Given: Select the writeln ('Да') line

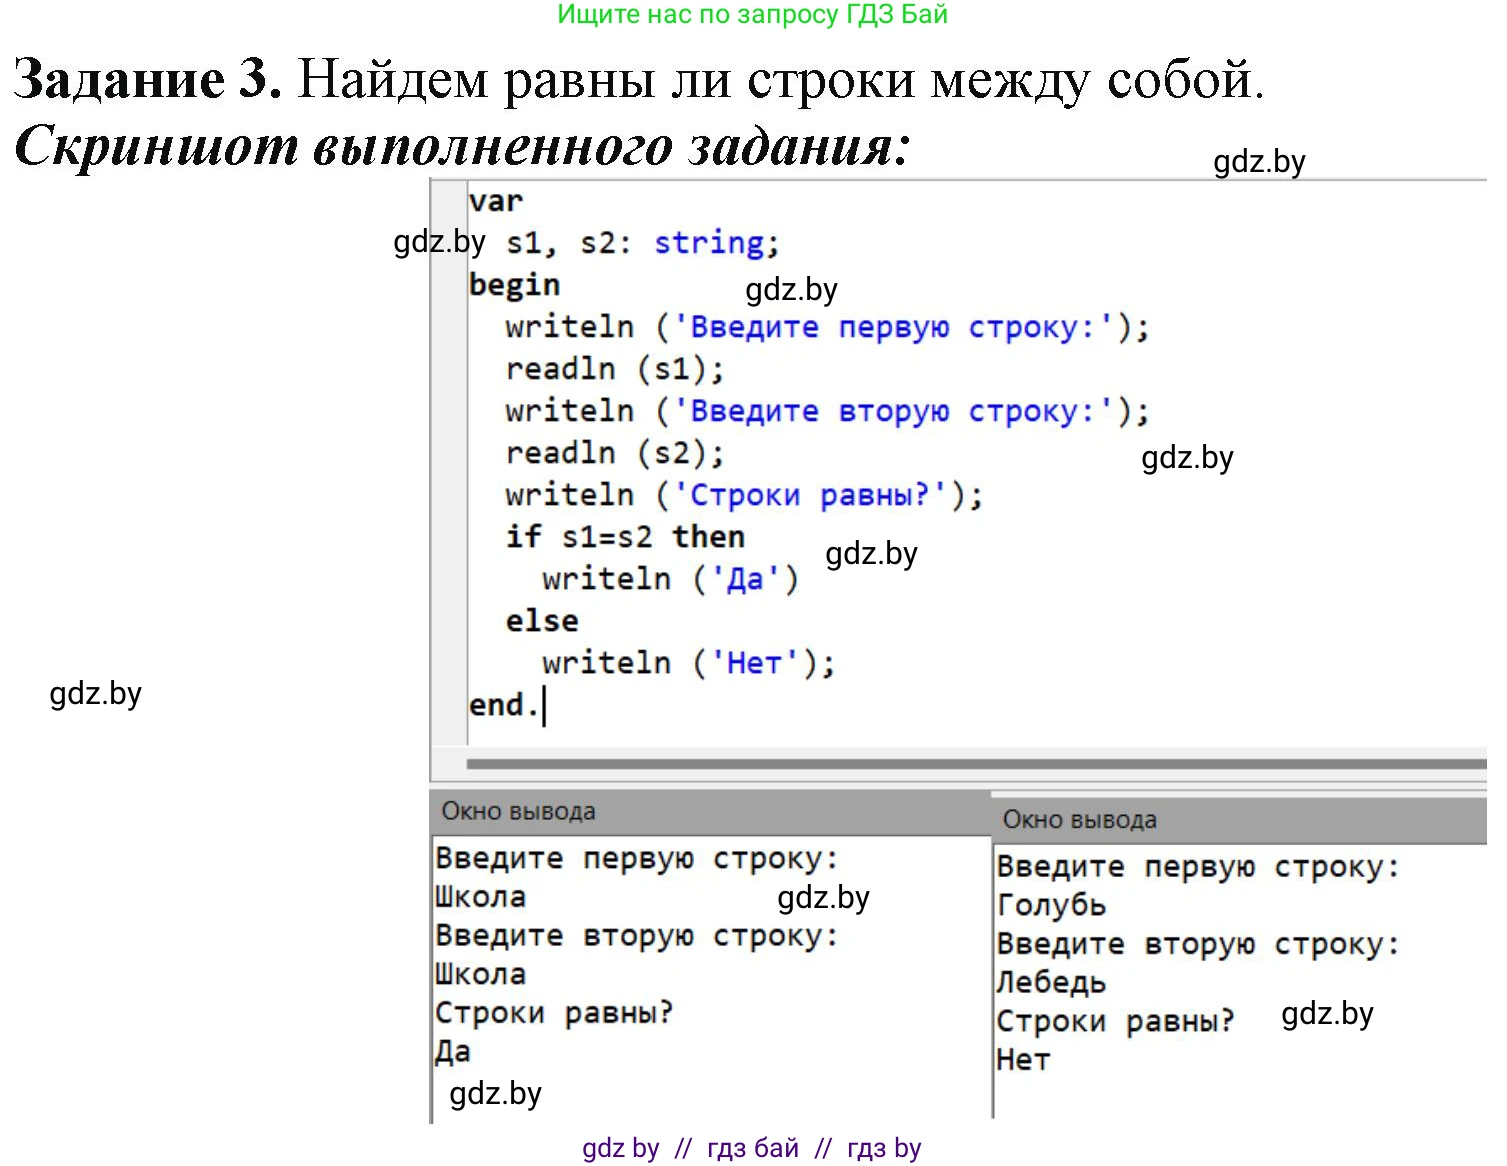Looking at the screenshot, I should point(668,578).
